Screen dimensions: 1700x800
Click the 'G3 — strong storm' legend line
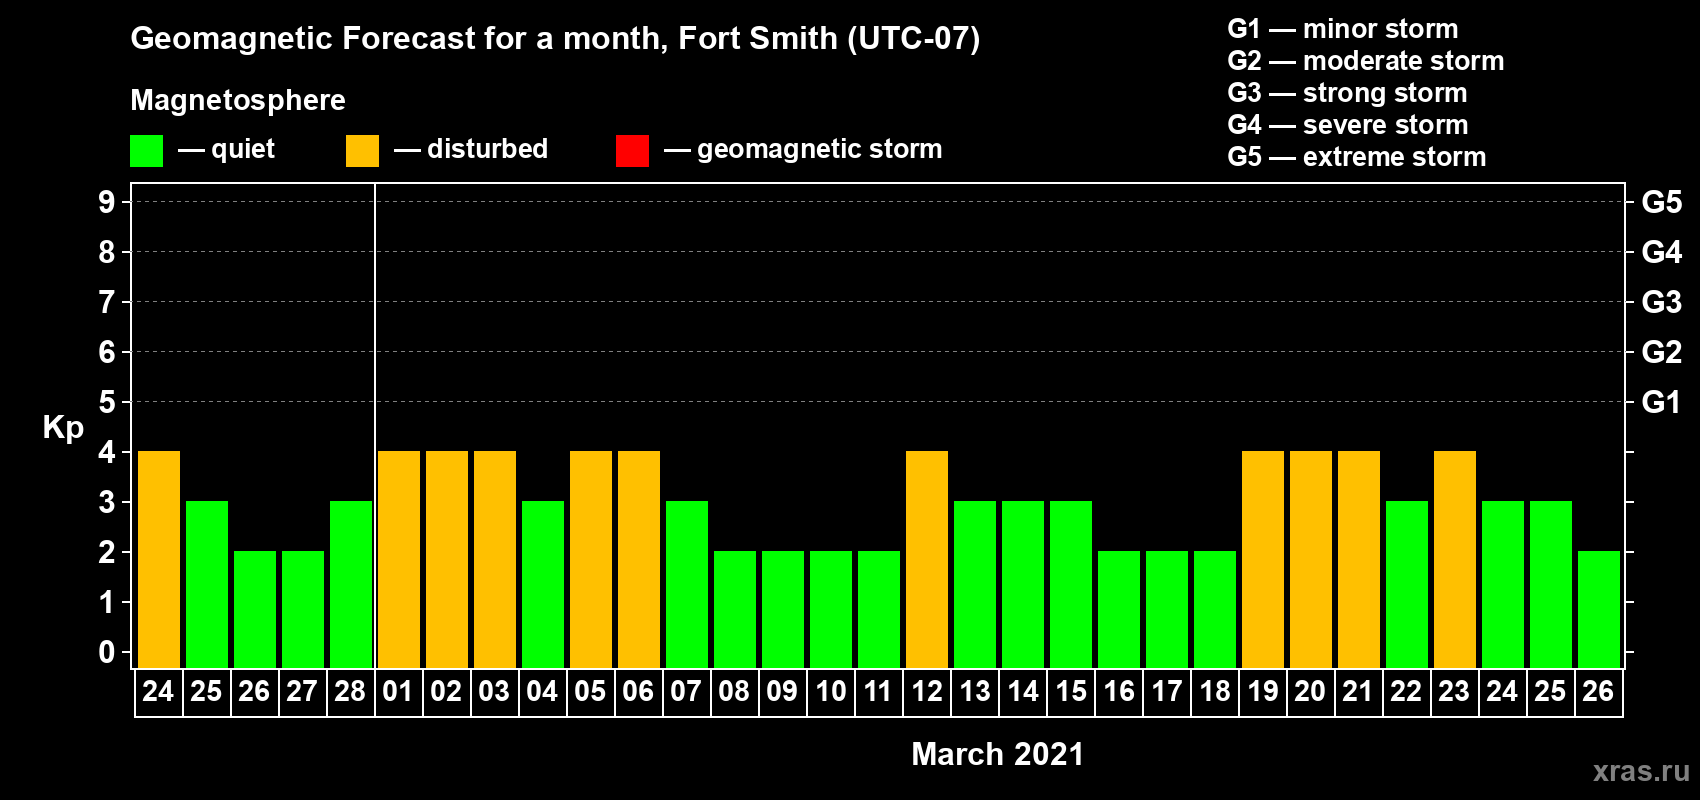coord(1347,93)
